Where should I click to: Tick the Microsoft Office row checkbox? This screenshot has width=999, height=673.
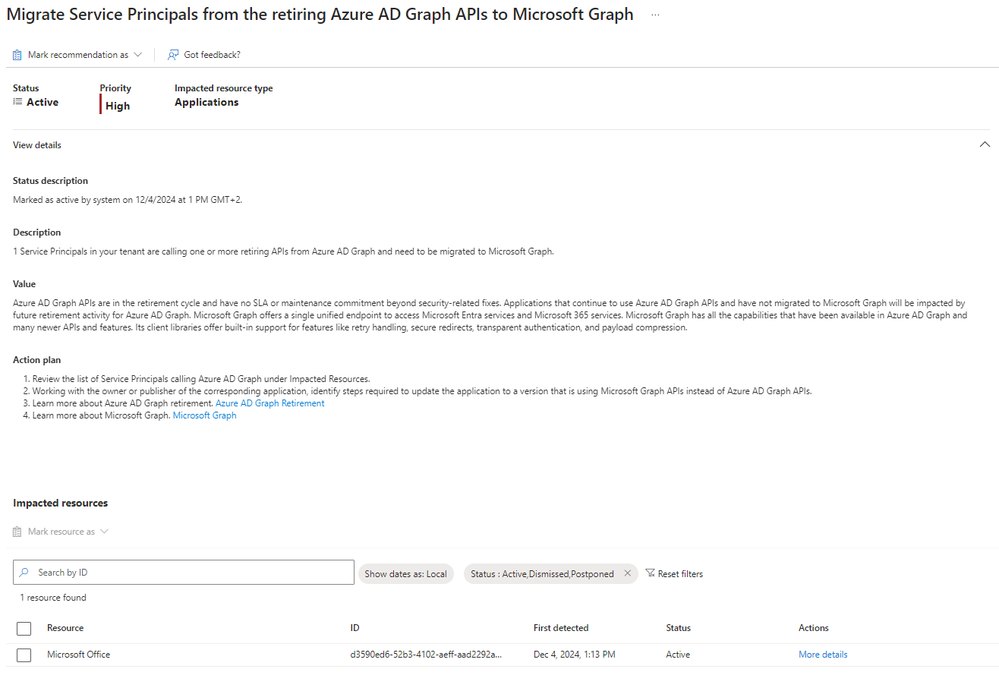click(24, 655)
